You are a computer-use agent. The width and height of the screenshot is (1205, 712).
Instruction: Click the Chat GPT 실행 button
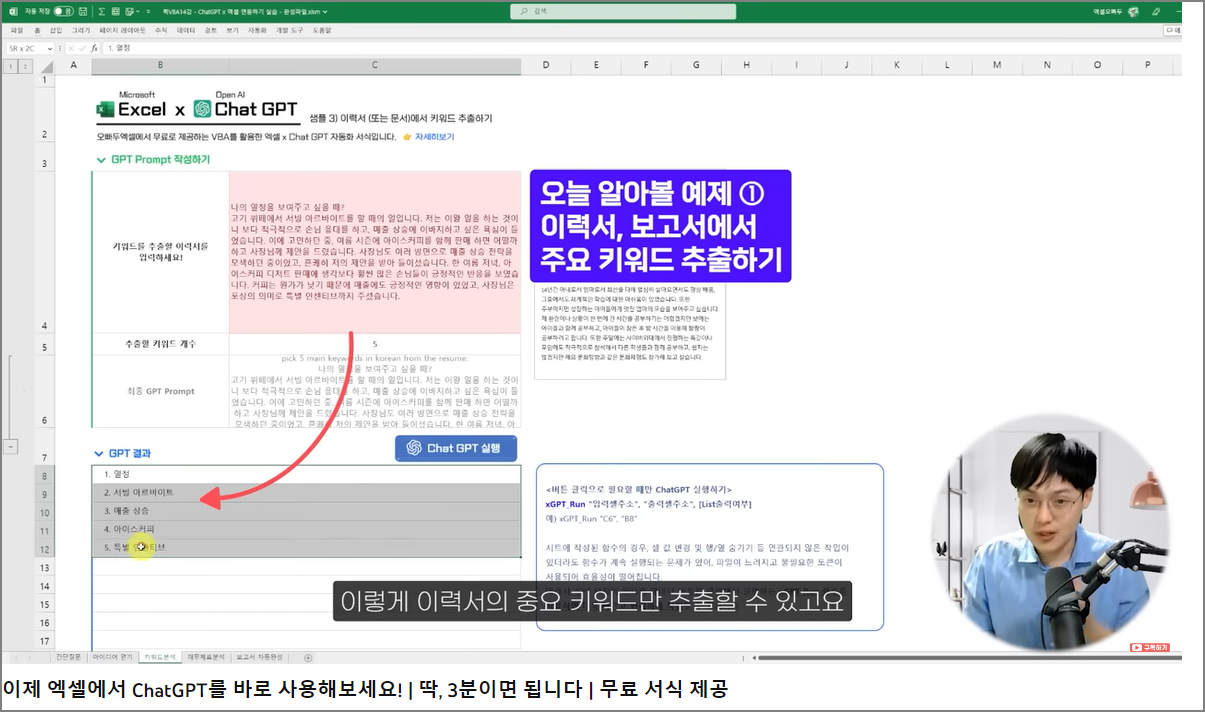456,448
